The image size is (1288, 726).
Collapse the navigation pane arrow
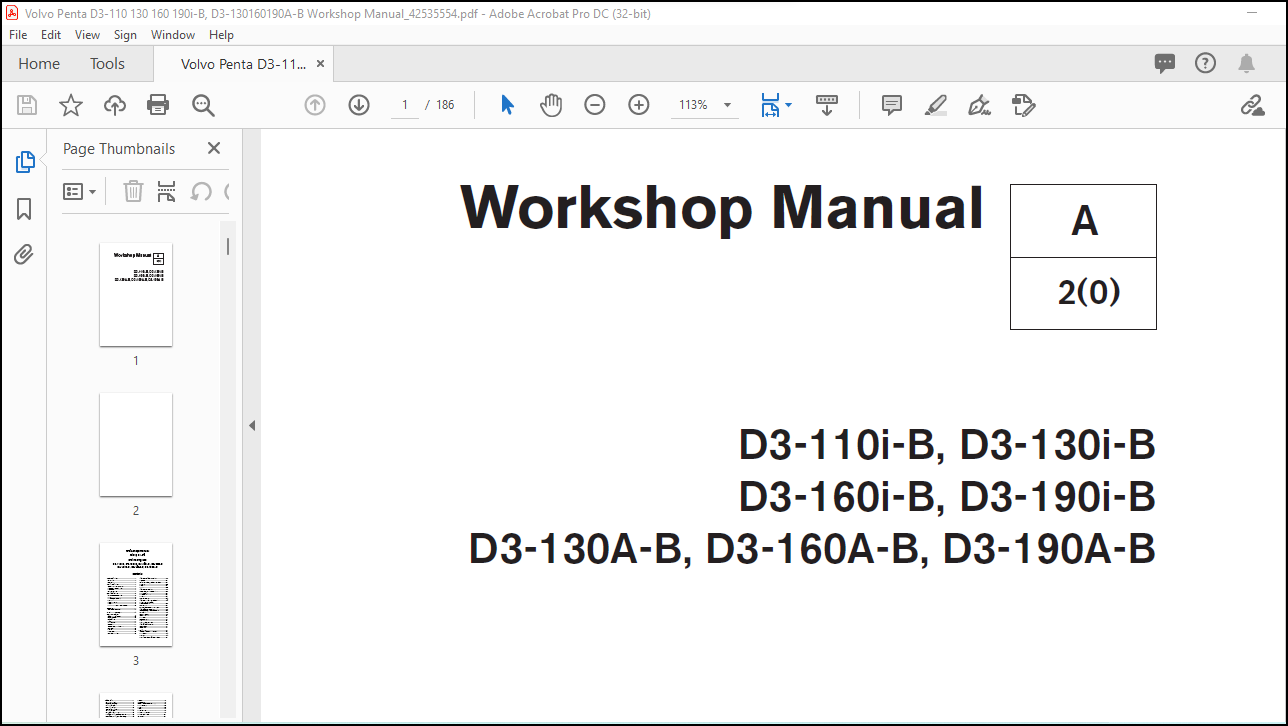pos(252,425)
